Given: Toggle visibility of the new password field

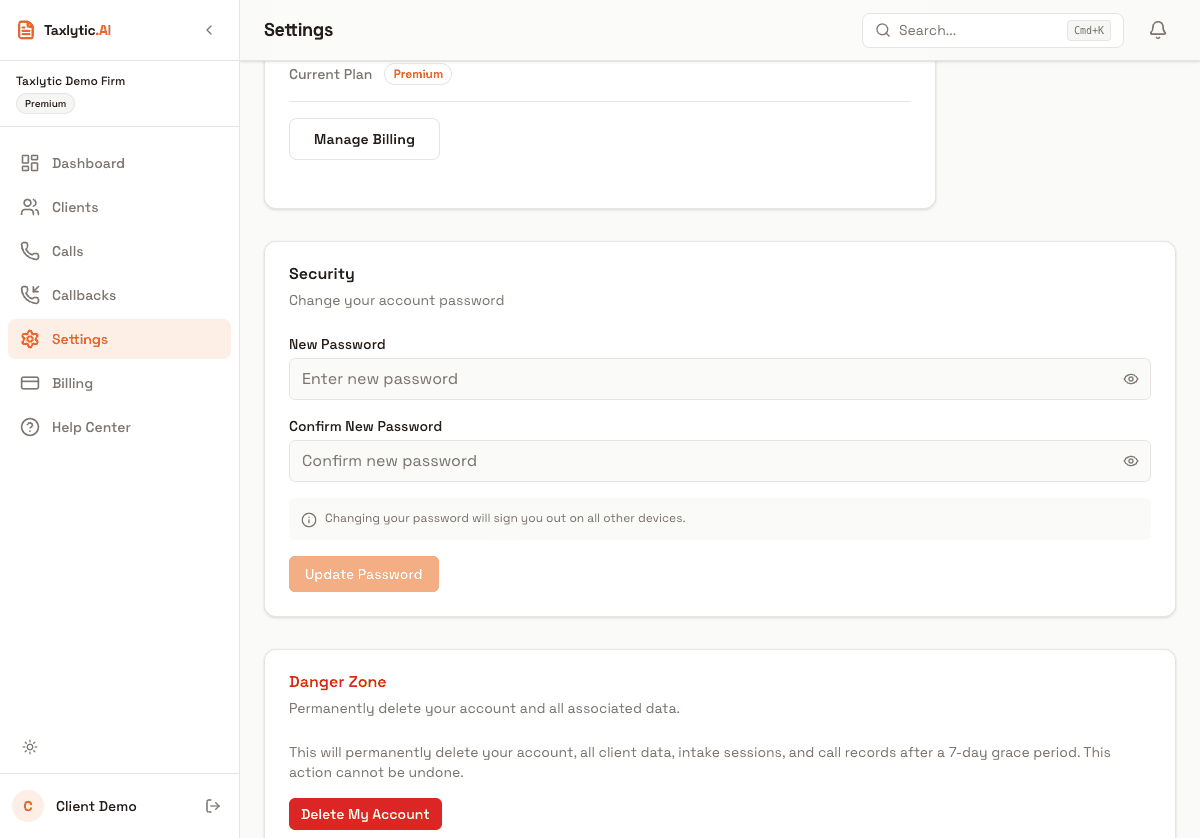Looking at the screenshot, I should [1131, 379].
